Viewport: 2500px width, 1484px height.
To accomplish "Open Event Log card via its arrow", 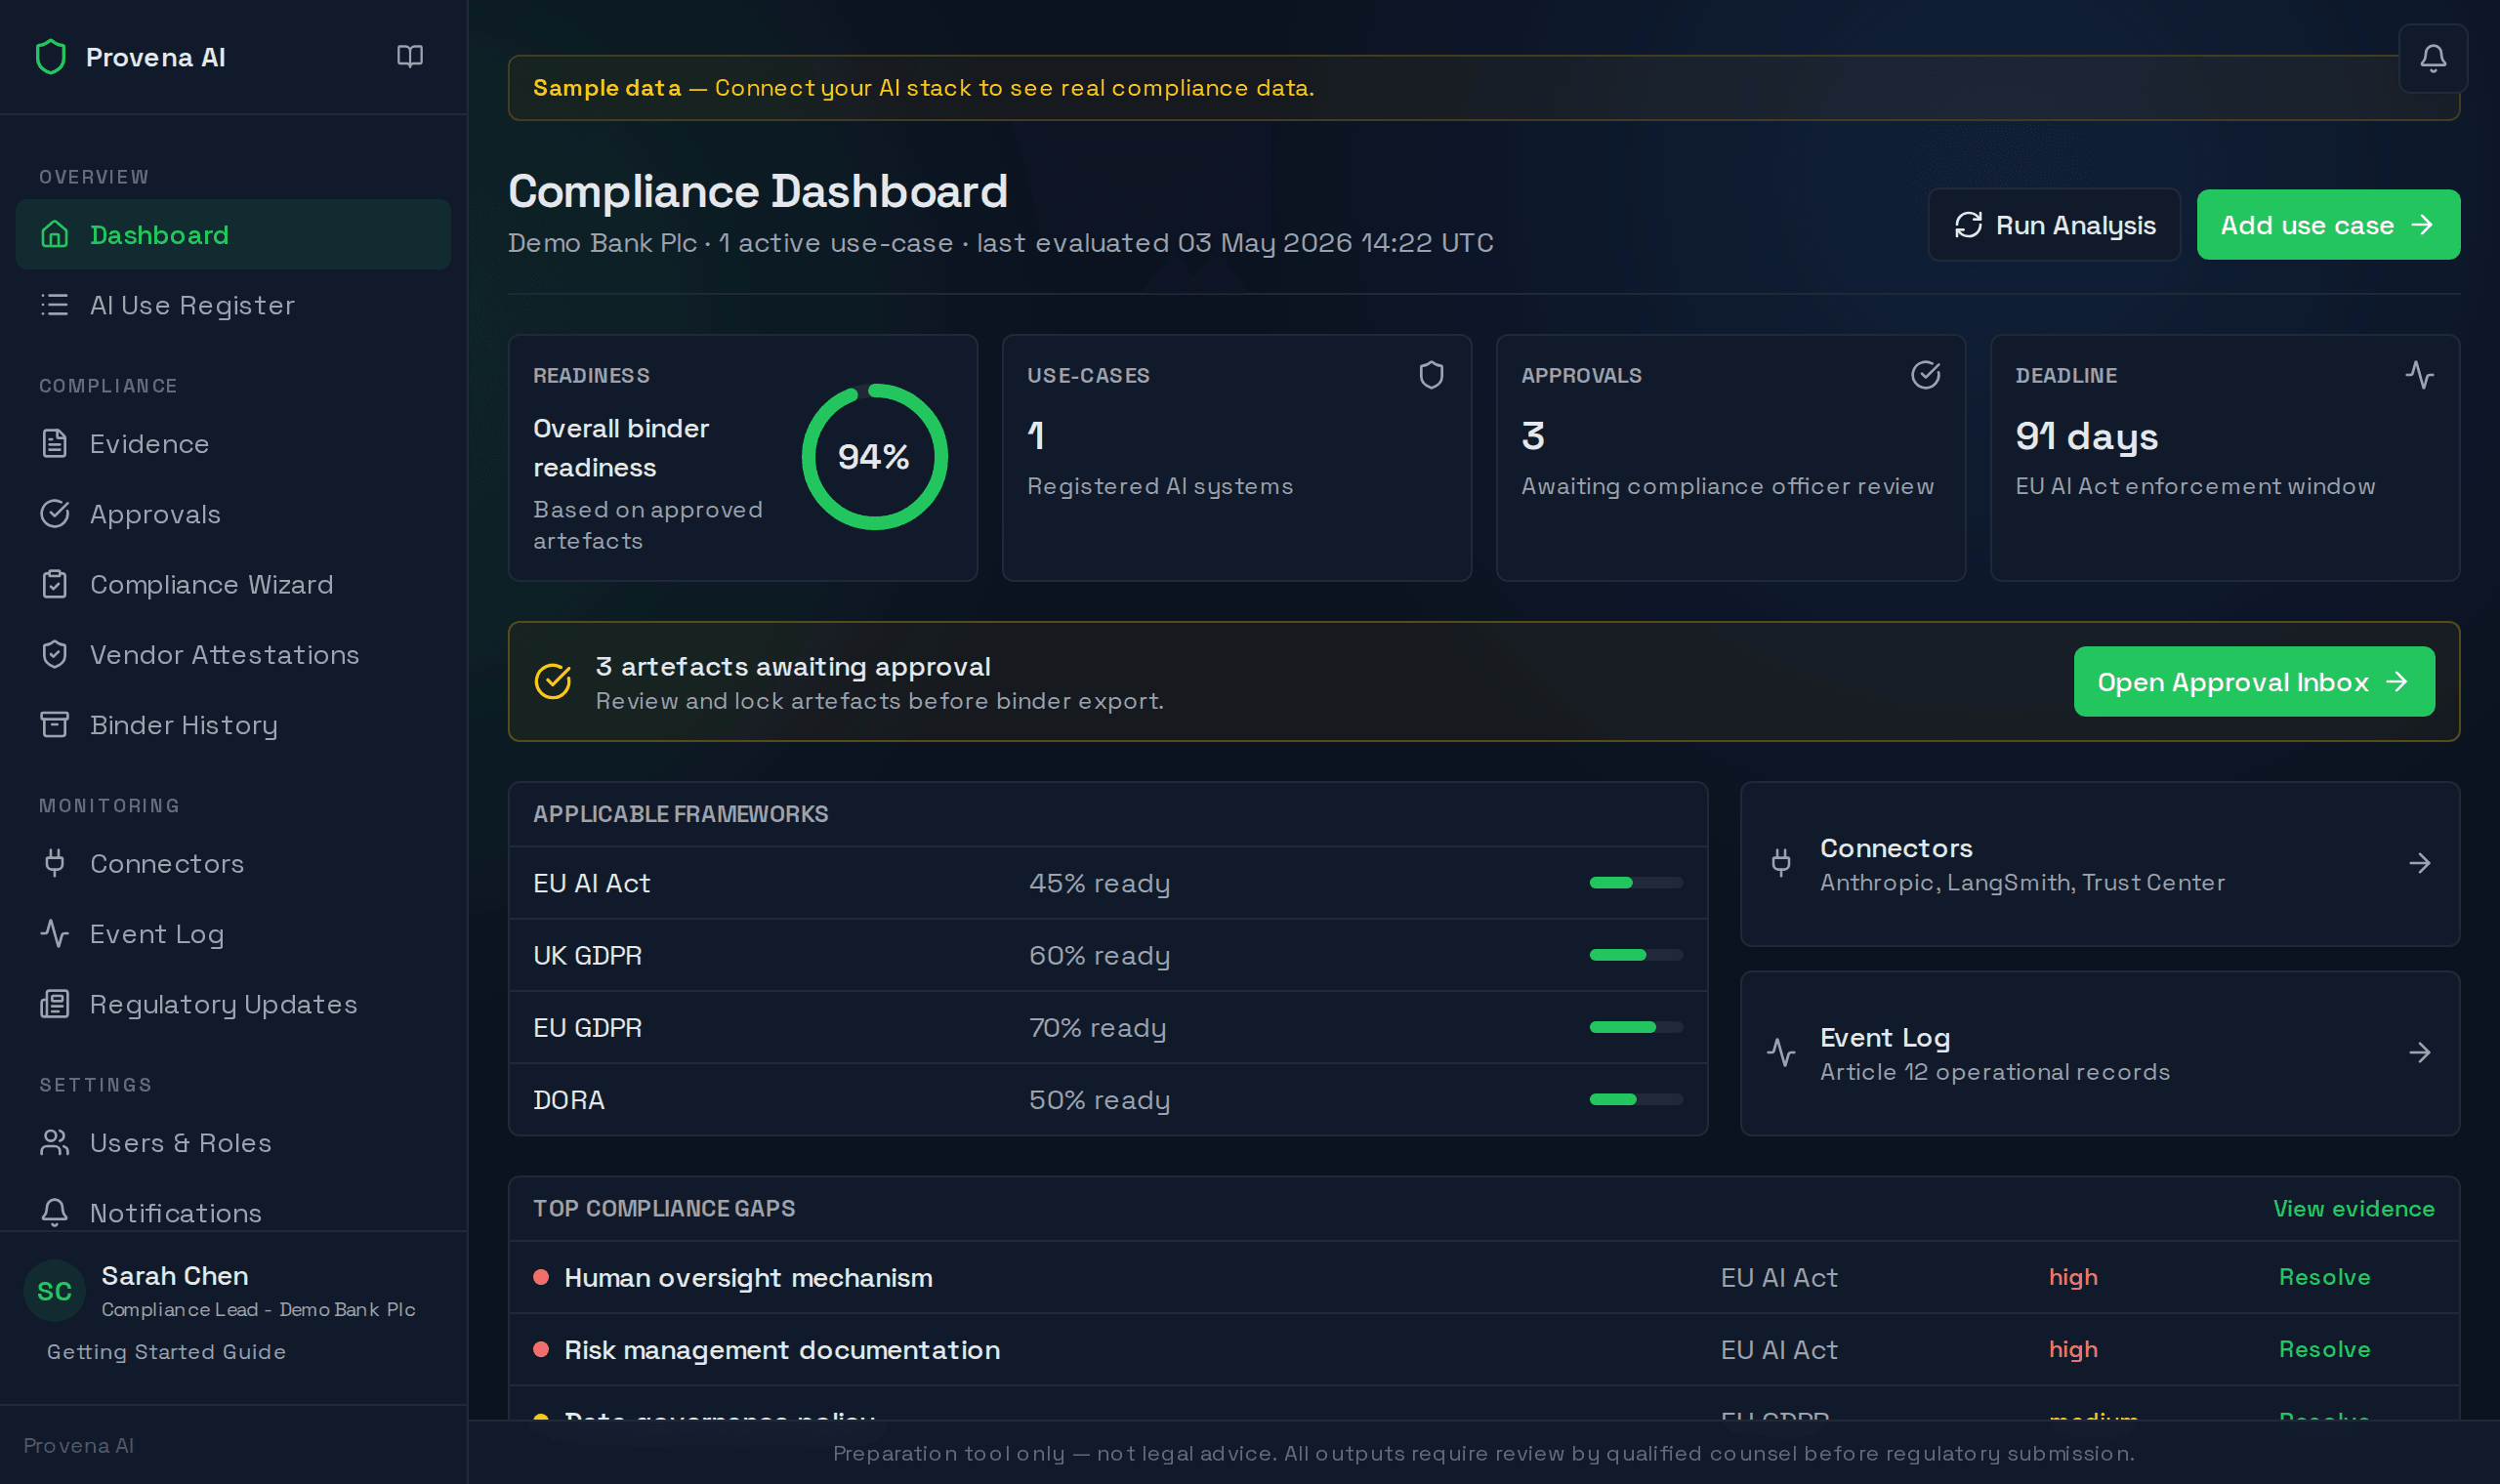I will point(2419,1052).
